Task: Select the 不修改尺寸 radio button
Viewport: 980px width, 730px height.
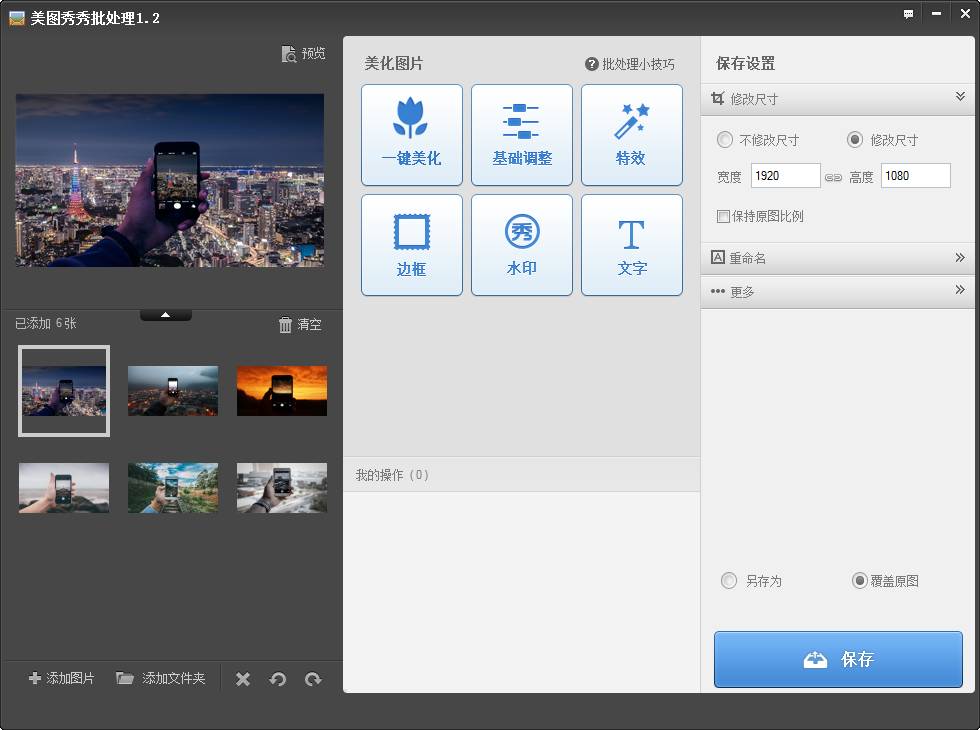Action: coord(726,140)
